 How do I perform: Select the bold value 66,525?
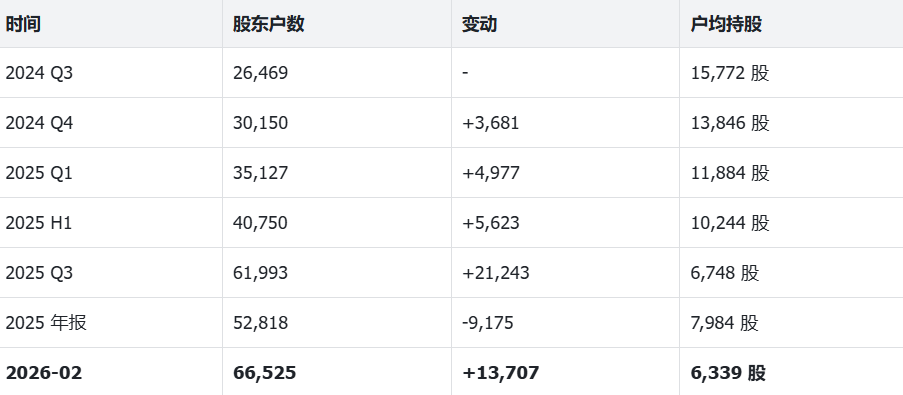point(264,373)
